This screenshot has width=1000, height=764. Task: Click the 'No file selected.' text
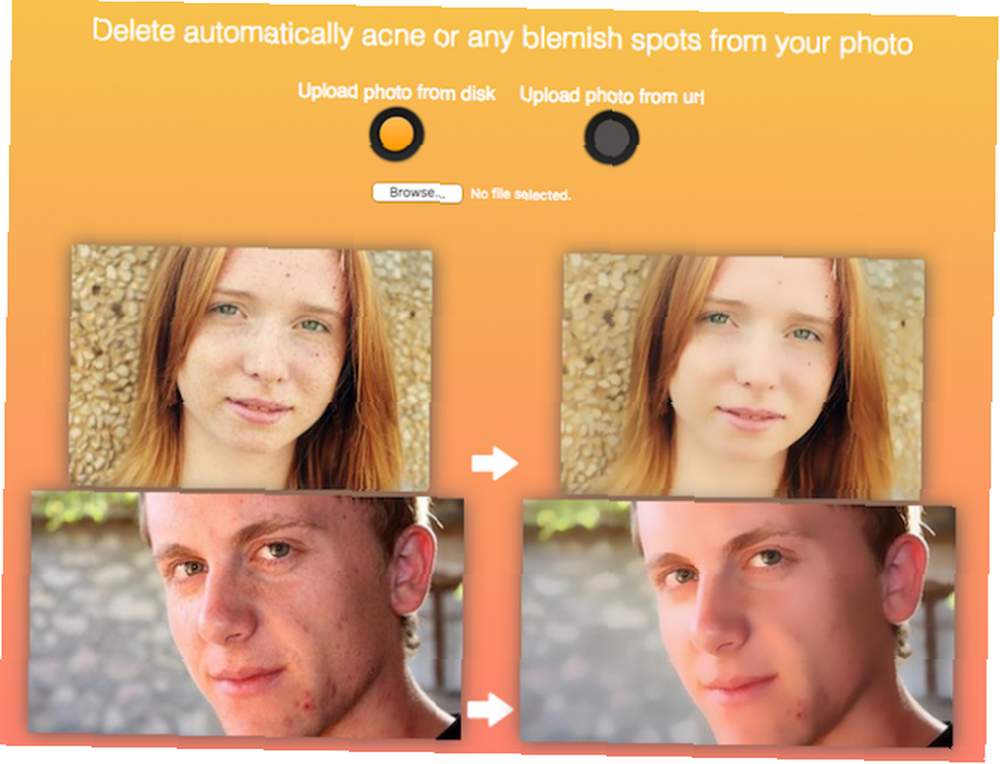520,195
